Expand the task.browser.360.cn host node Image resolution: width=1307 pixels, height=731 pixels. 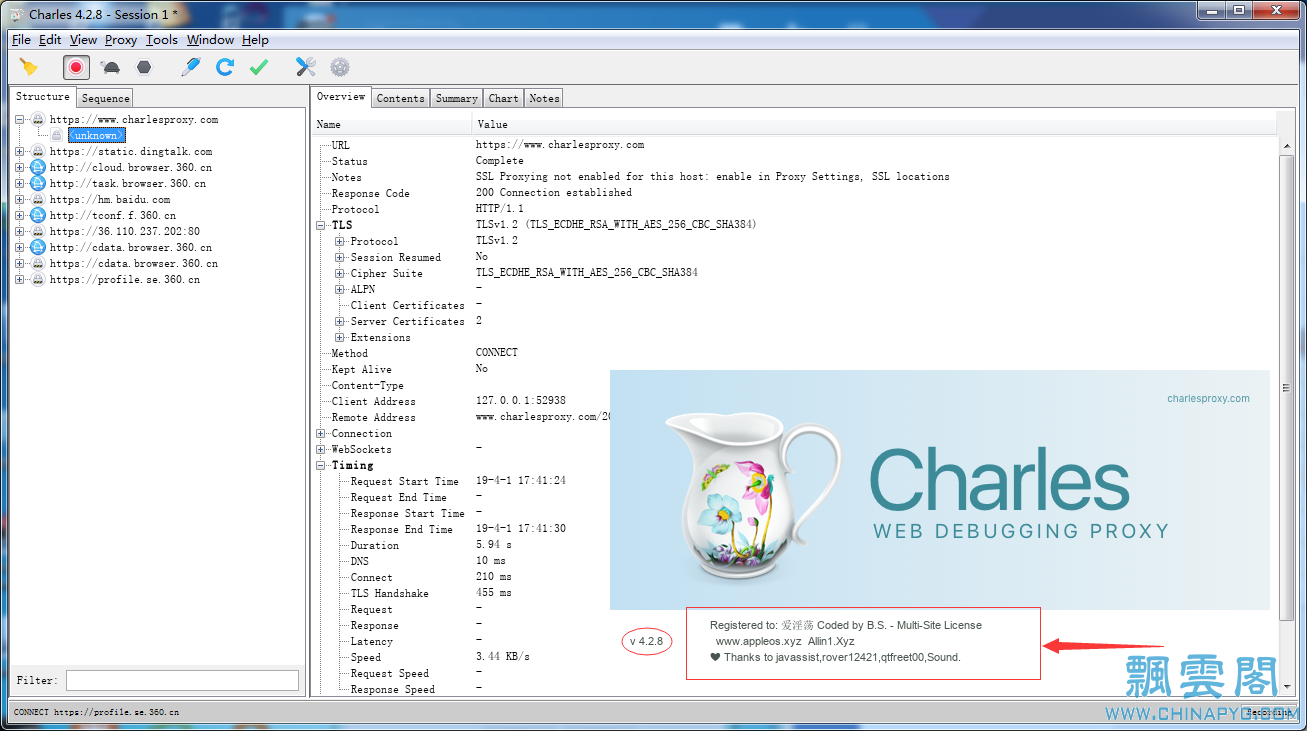(20, 184)
